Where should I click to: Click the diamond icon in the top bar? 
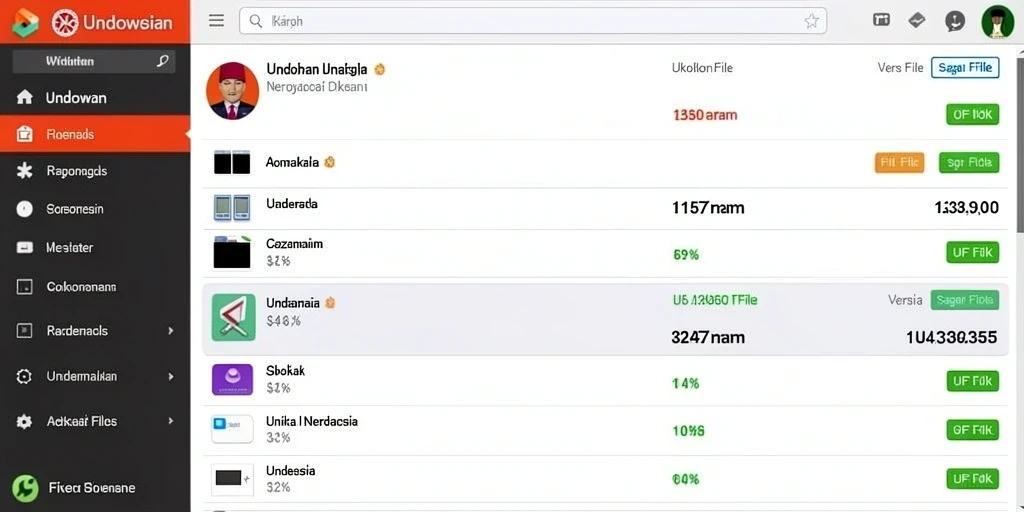[x=917, y=20]
